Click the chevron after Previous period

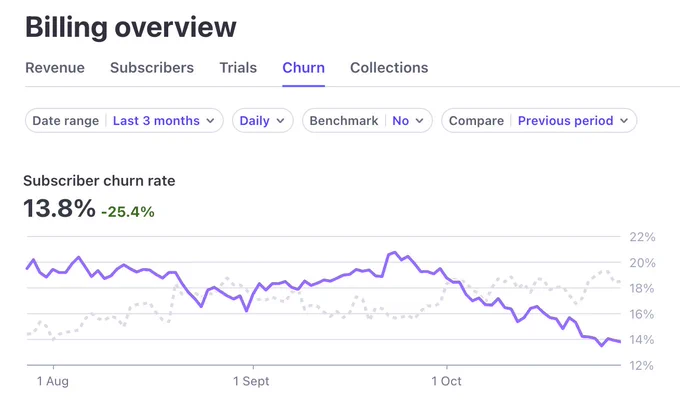[624, 121]
